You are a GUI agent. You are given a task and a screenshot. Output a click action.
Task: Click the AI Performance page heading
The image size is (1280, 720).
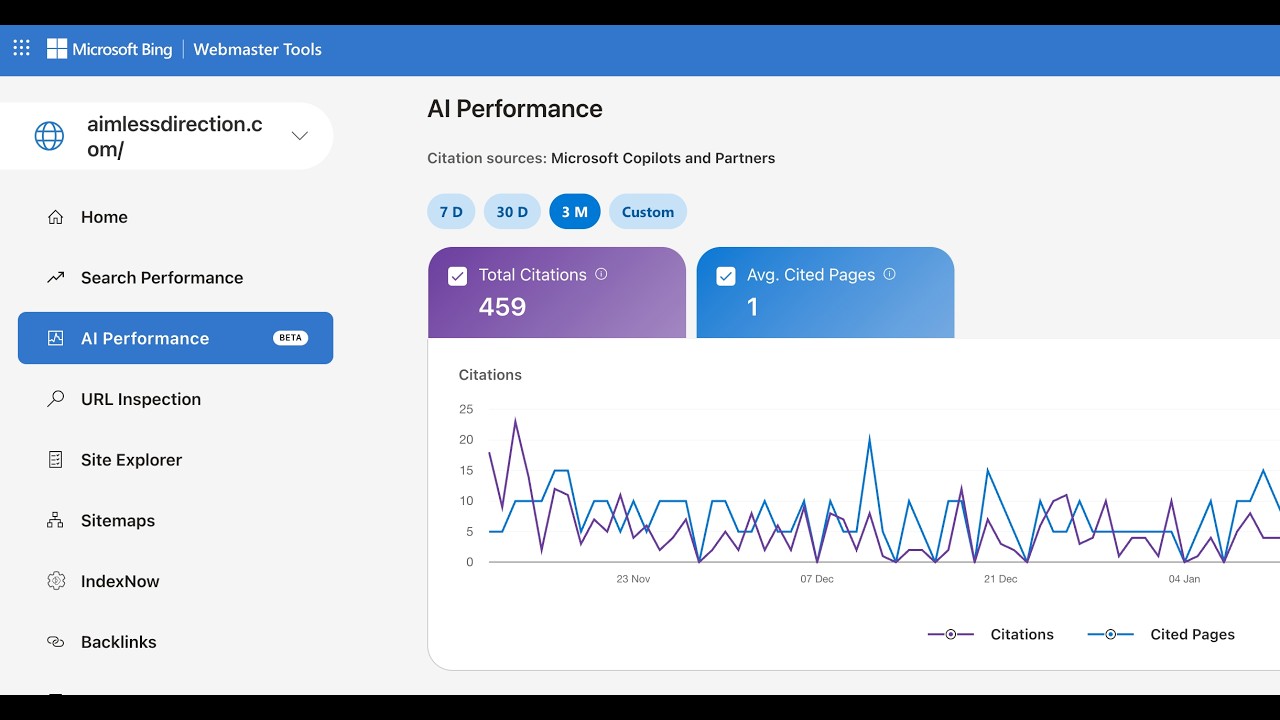point(515,109)
